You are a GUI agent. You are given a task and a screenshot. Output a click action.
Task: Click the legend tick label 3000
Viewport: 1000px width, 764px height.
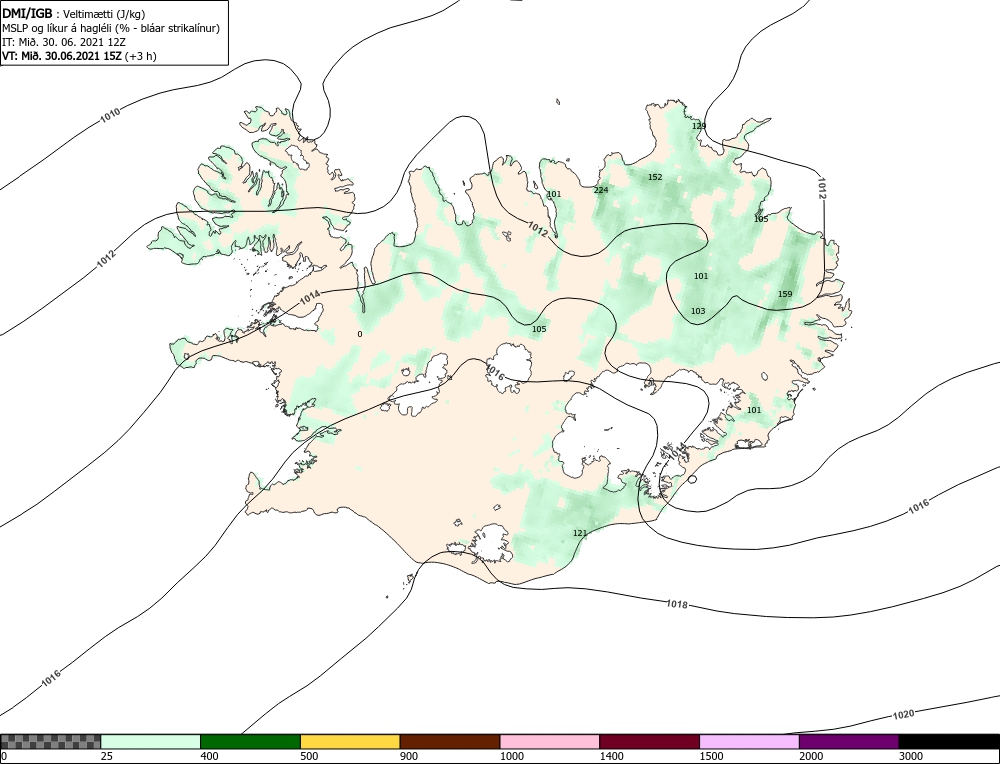[911, 756]
